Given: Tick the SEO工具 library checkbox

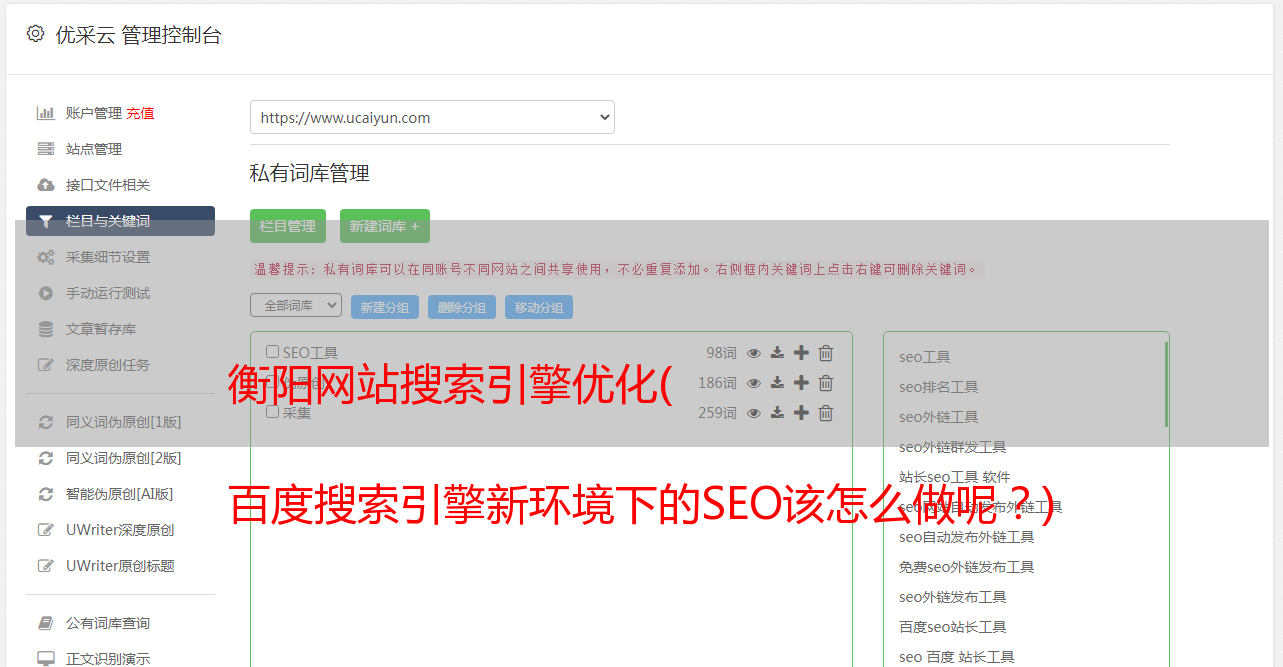Looking at the screenshot, I should pos(272,352).
